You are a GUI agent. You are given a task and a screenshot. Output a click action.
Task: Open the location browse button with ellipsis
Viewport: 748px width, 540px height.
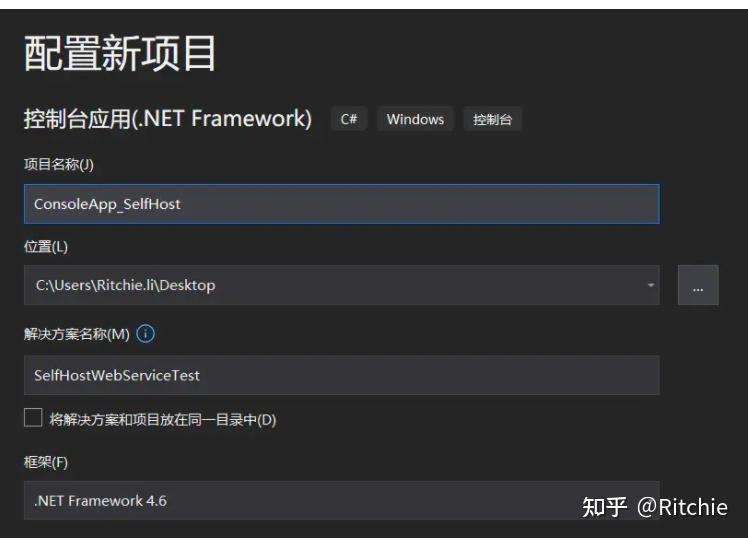[x=698, y=285]
